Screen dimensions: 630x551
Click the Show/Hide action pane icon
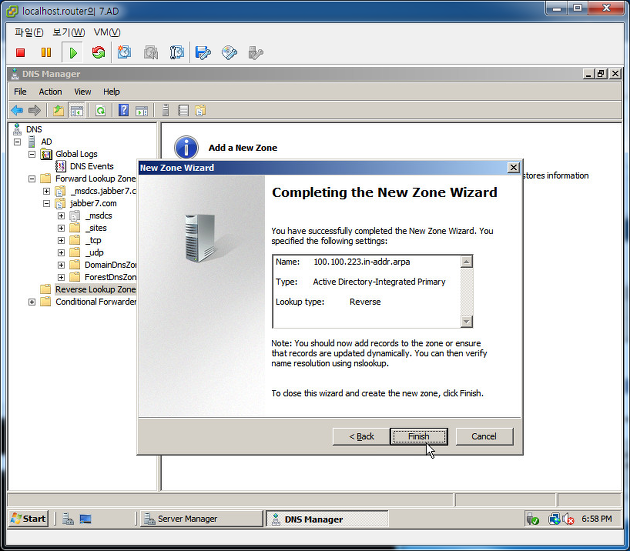click(141, 111)
